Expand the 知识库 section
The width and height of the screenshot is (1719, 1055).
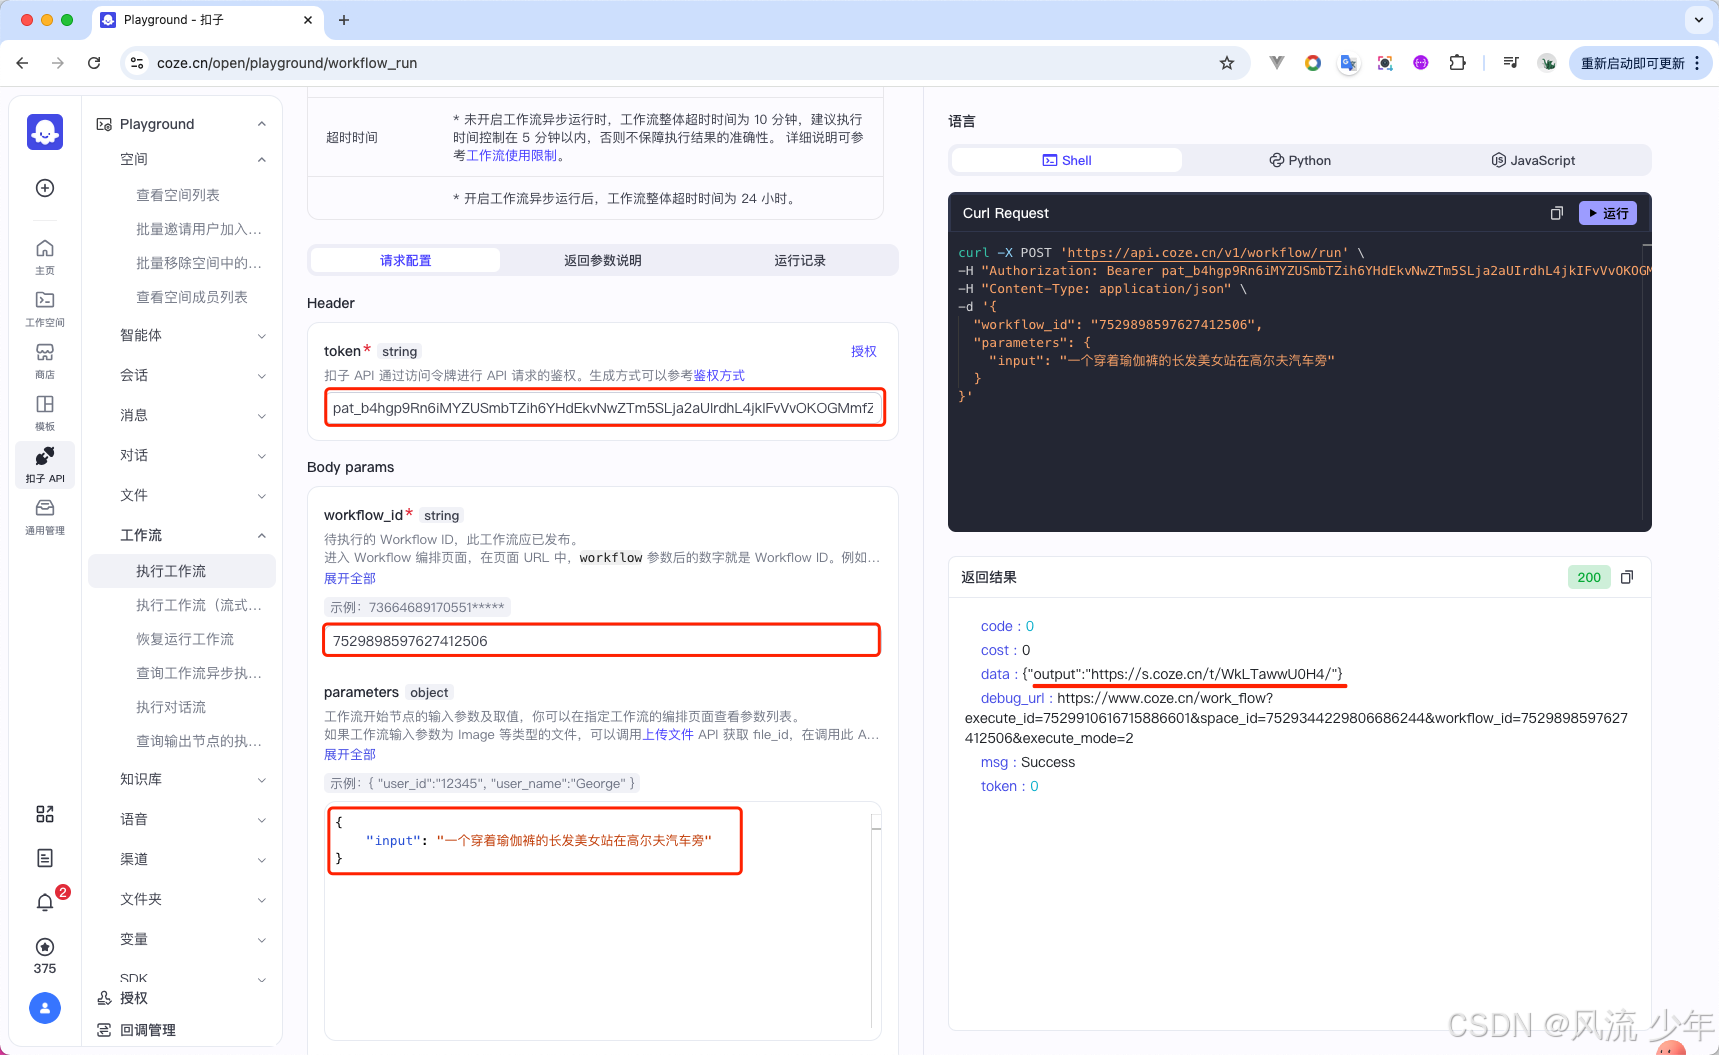click(262, 779)
